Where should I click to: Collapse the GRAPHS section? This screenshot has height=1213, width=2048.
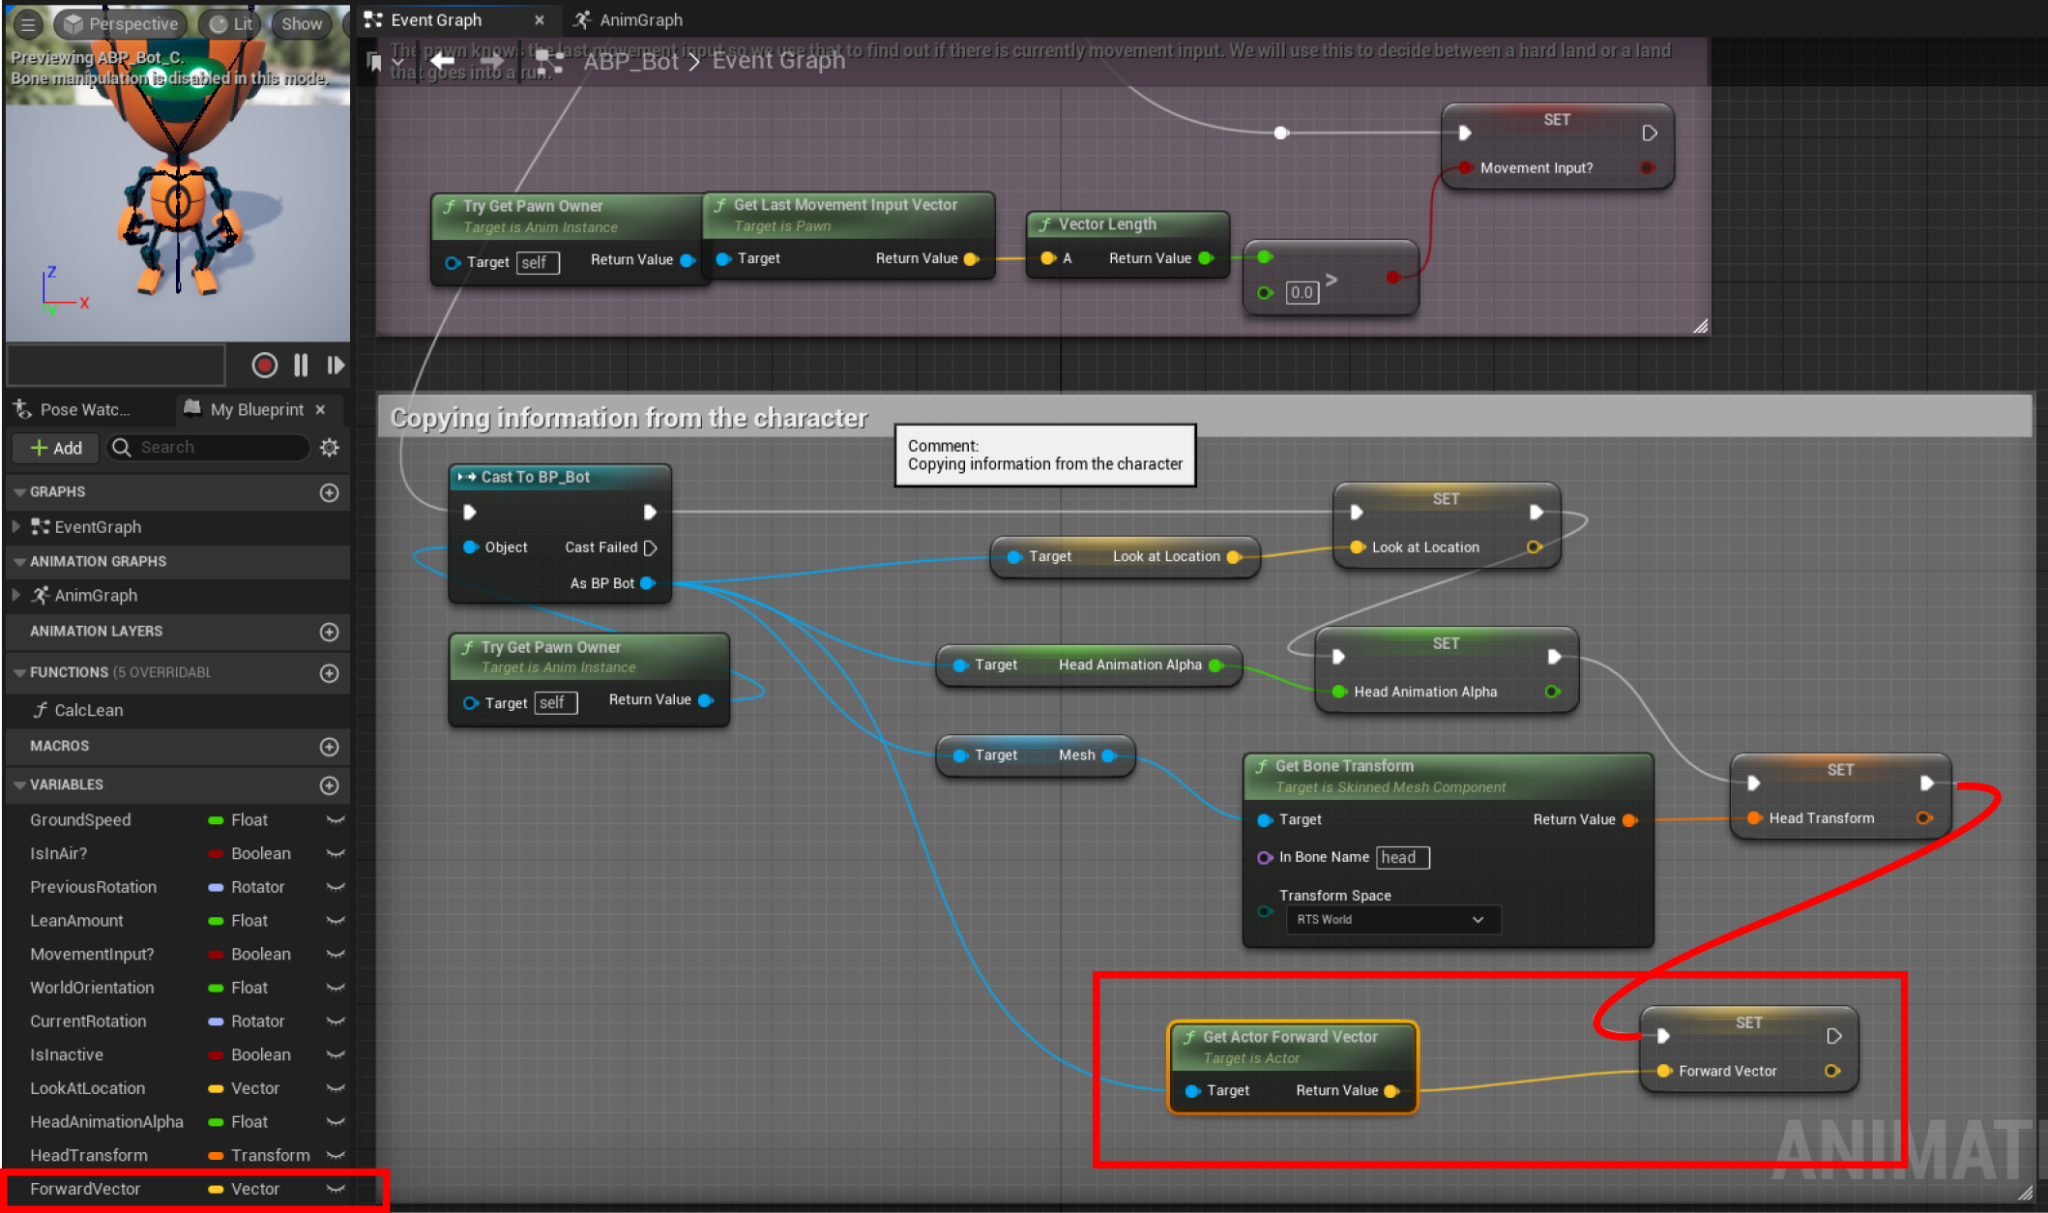(19, 492)
